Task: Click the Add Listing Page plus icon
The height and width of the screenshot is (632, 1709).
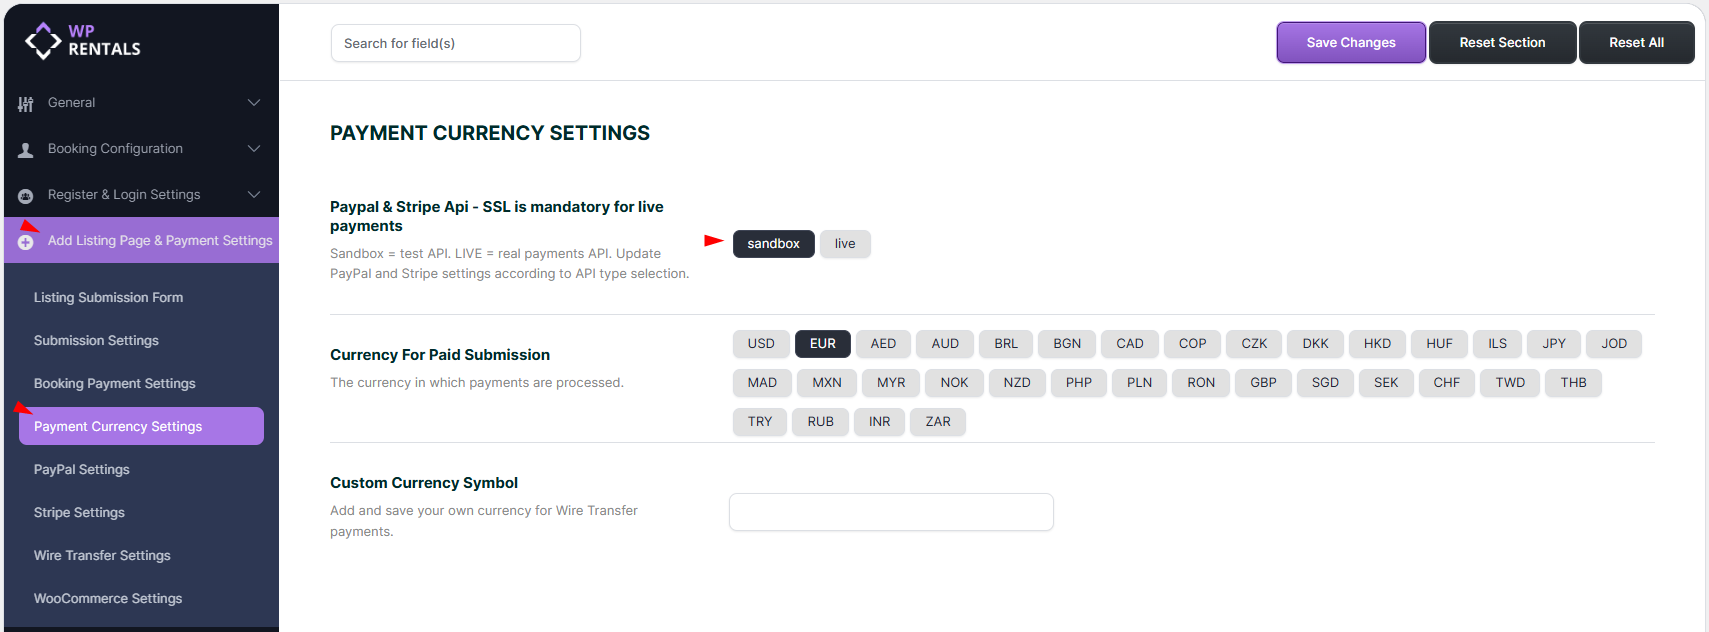Action: (x=26, y=242)
